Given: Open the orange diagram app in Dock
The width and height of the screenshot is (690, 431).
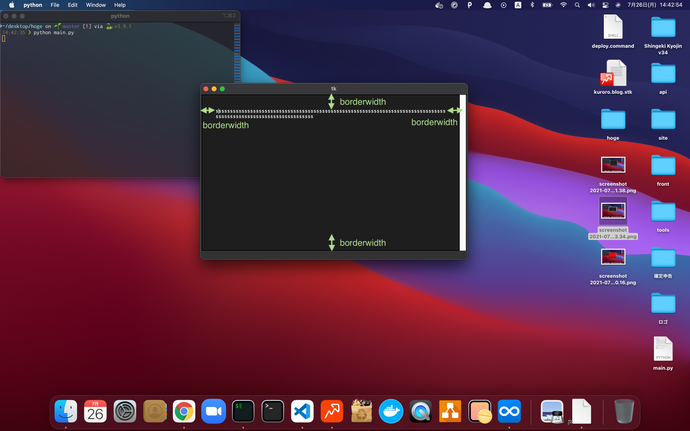Looking at the screenshot, I should (x=450, y=411).
